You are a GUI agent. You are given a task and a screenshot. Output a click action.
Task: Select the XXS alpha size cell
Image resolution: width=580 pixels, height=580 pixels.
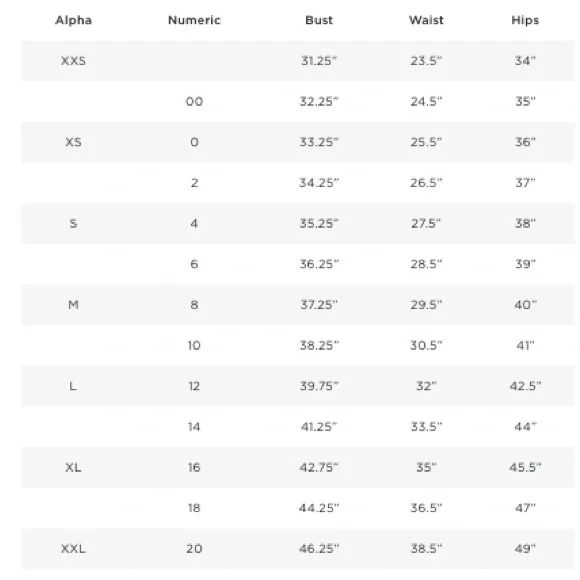pyautogui.click(x=73, y=61)
